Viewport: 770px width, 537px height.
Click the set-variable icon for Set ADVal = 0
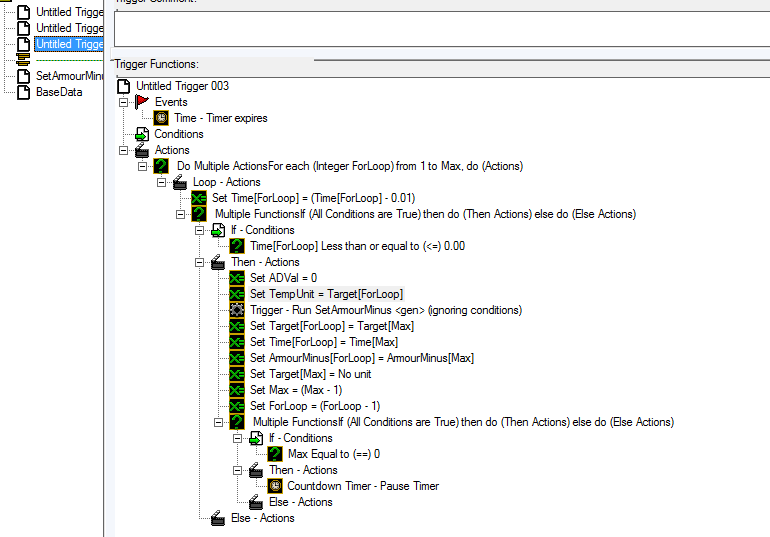tap(237, 278)
